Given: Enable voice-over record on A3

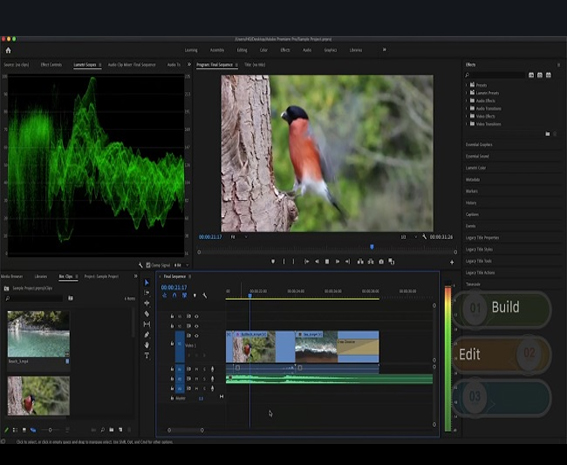Looking at the screenshot, I should click(x=212, y=389).
